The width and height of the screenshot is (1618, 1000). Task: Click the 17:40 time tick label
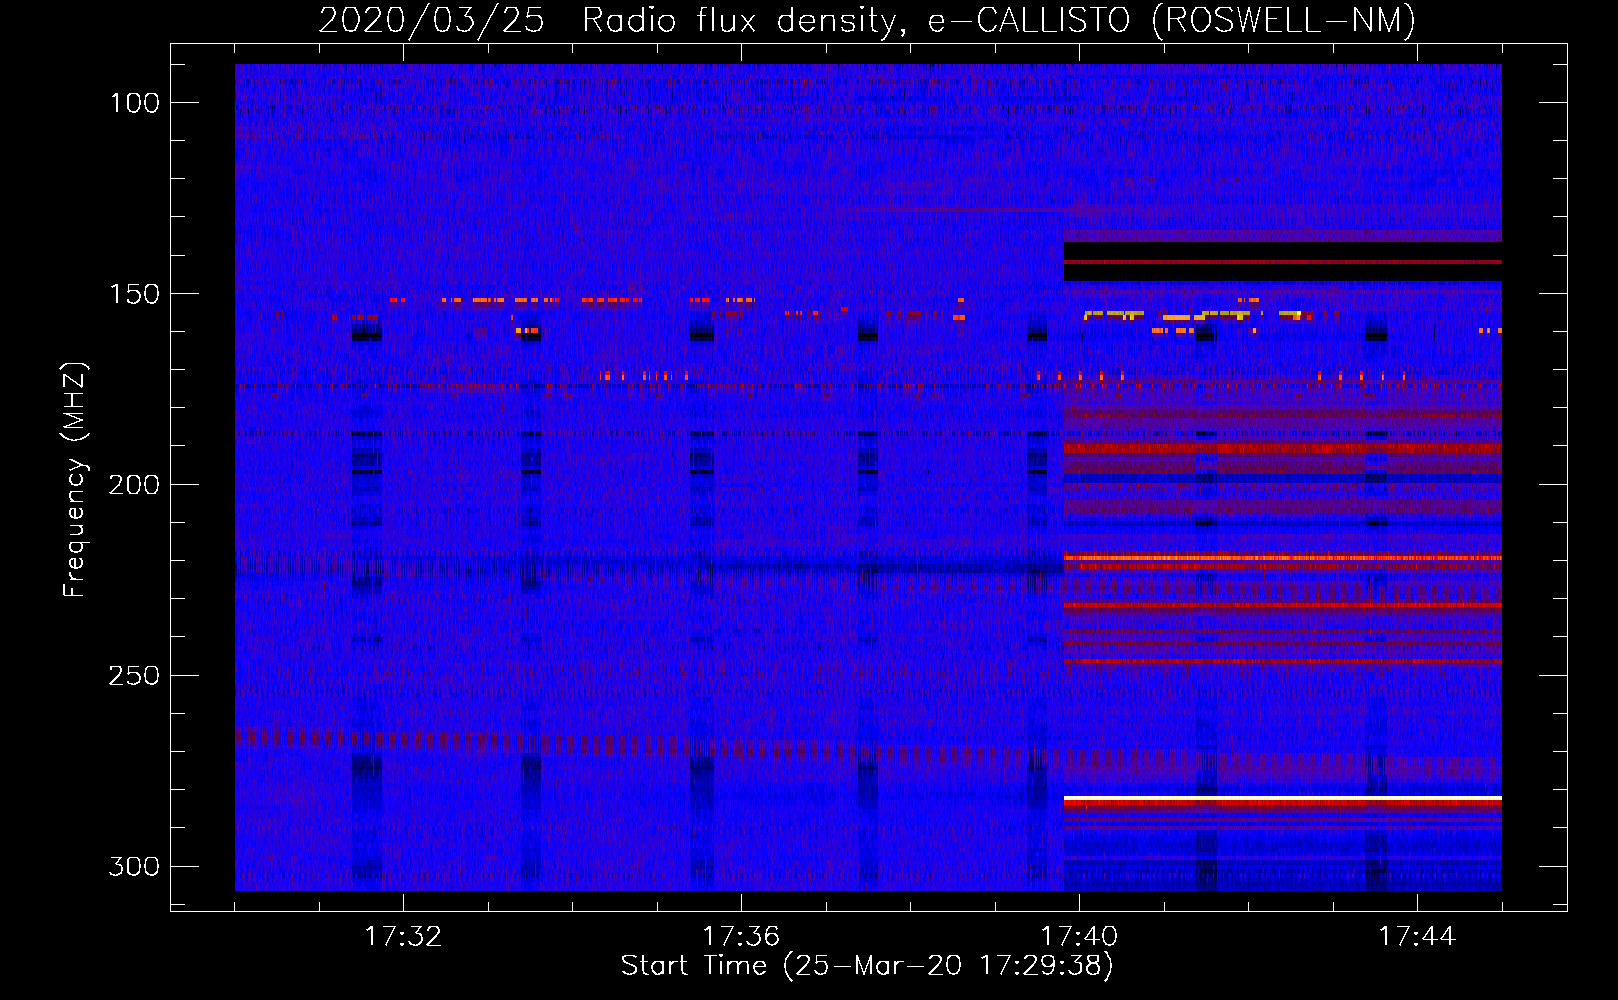(x=1079, y=937)
